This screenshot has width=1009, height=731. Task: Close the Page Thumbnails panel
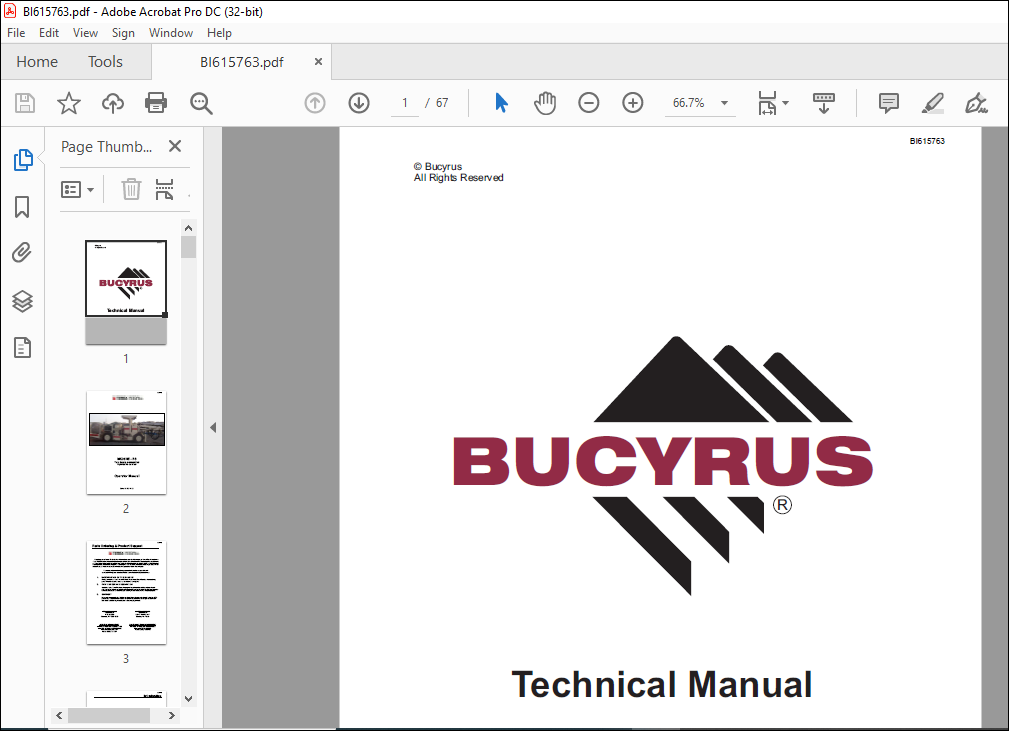coord(174,146)
